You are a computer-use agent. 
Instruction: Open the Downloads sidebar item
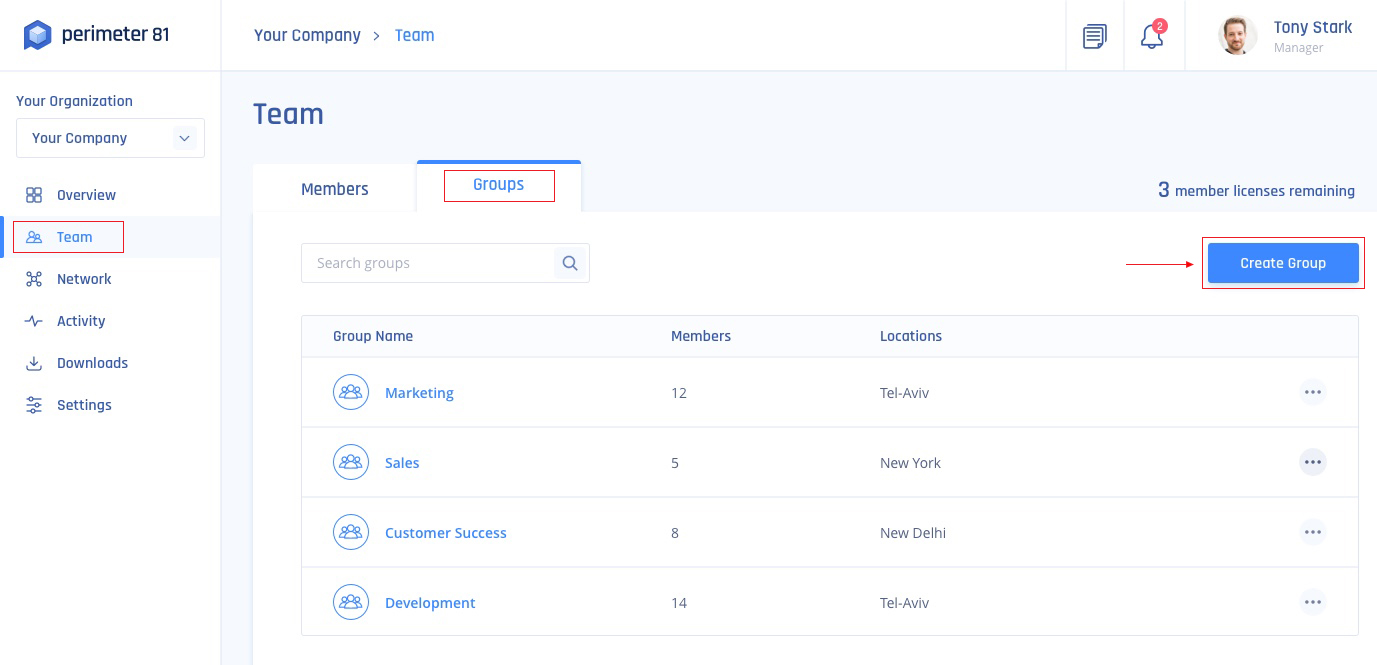click(x=92, y=363)
